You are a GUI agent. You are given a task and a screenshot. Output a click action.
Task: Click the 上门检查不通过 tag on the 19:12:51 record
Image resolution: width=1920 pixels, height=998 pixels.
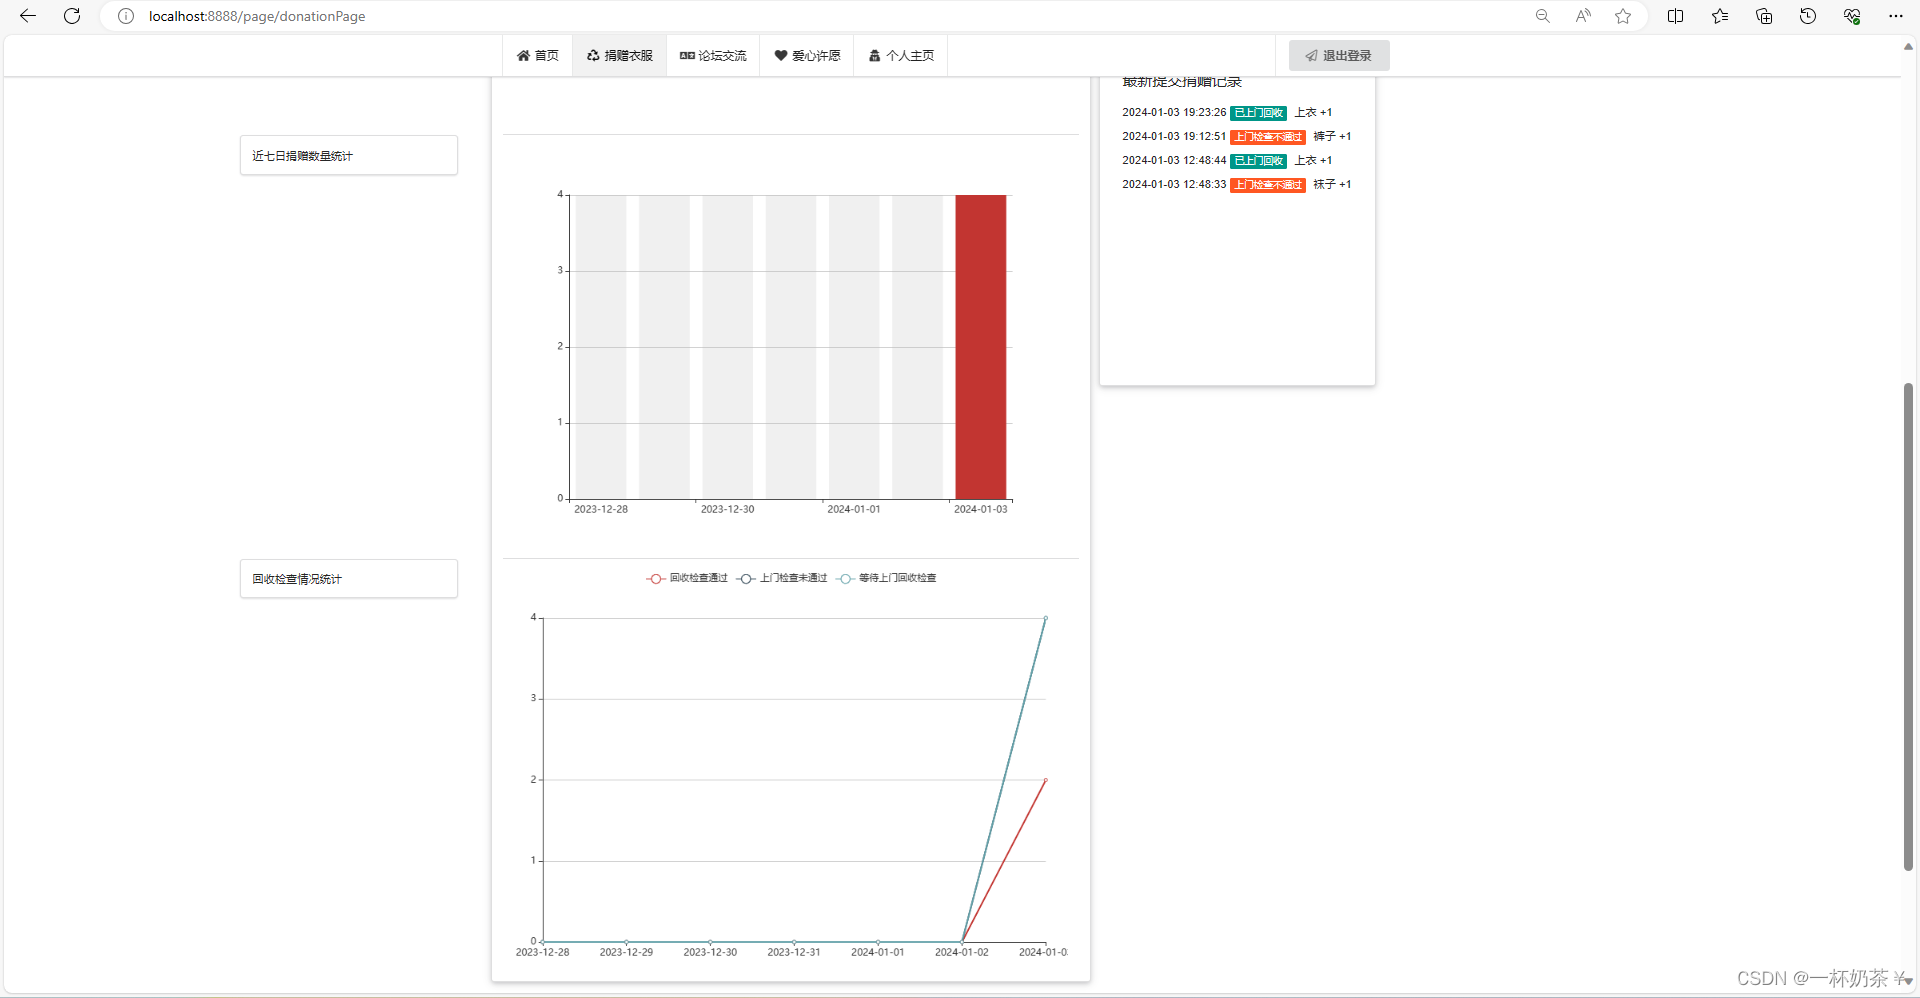(1268, 137)
